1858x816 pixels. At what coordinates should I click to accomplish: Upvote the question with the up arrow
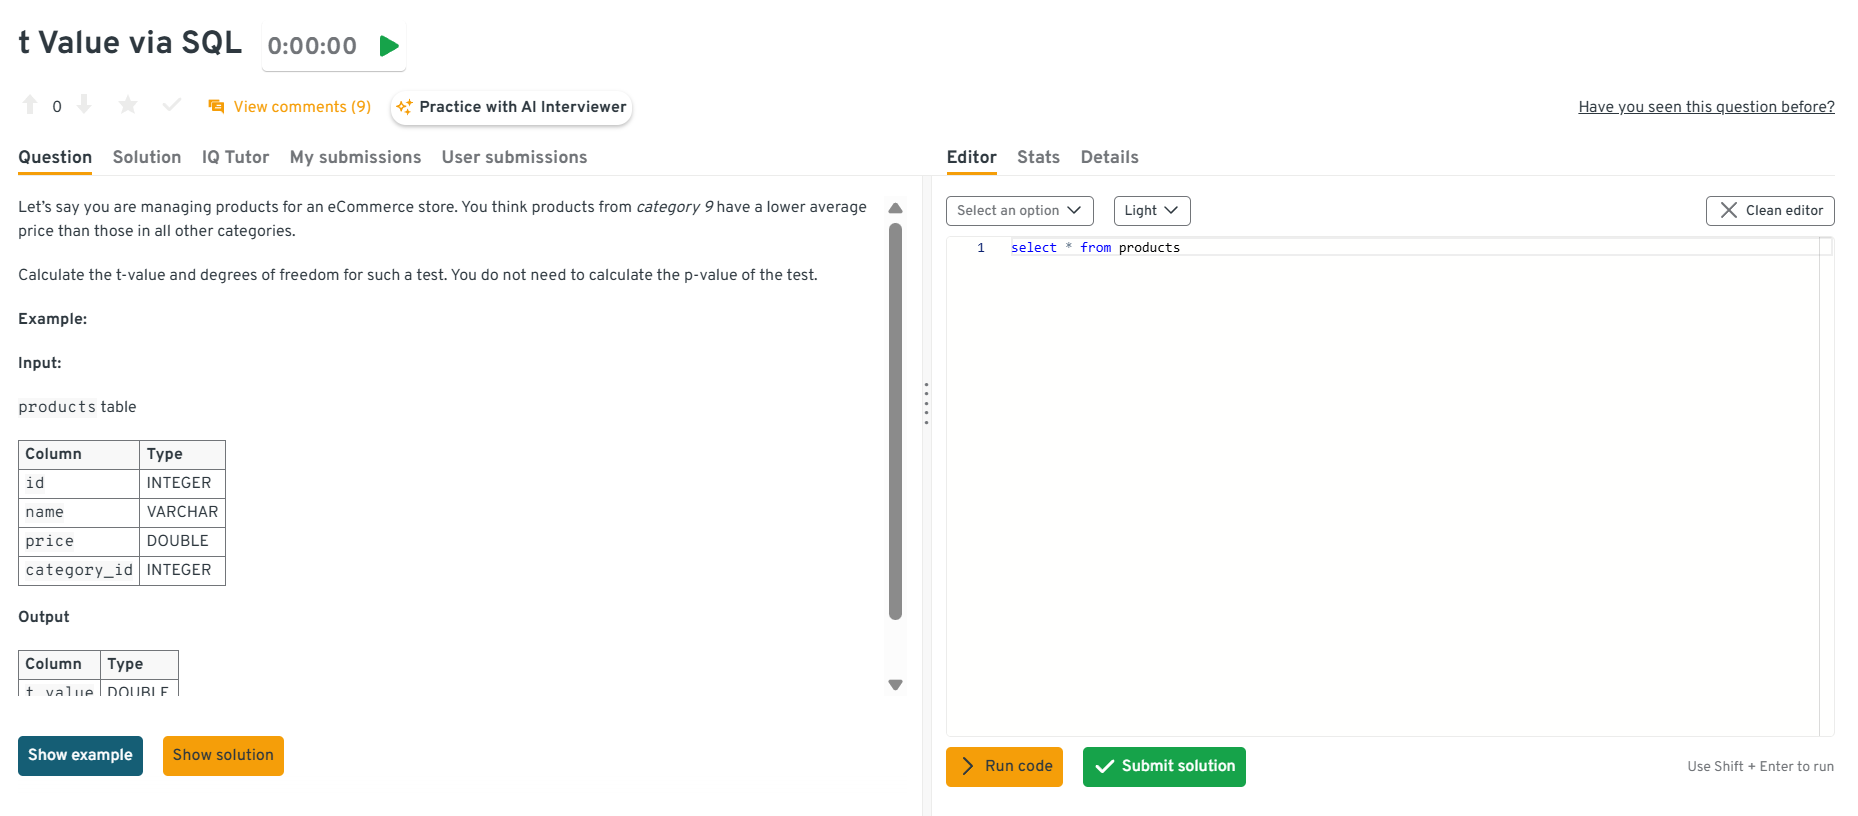pos(30,105)
